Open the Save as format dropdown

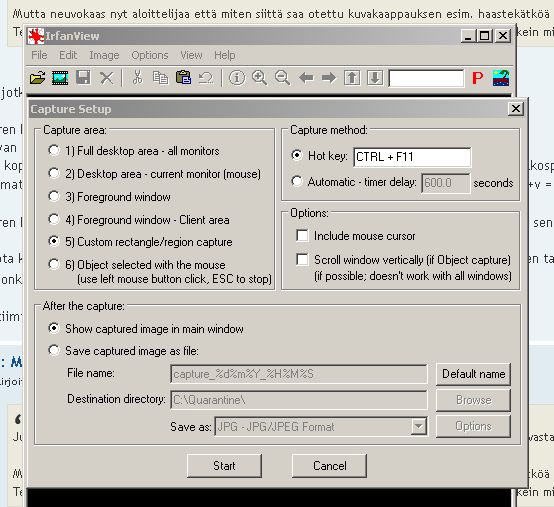click(x=419, y=426)
